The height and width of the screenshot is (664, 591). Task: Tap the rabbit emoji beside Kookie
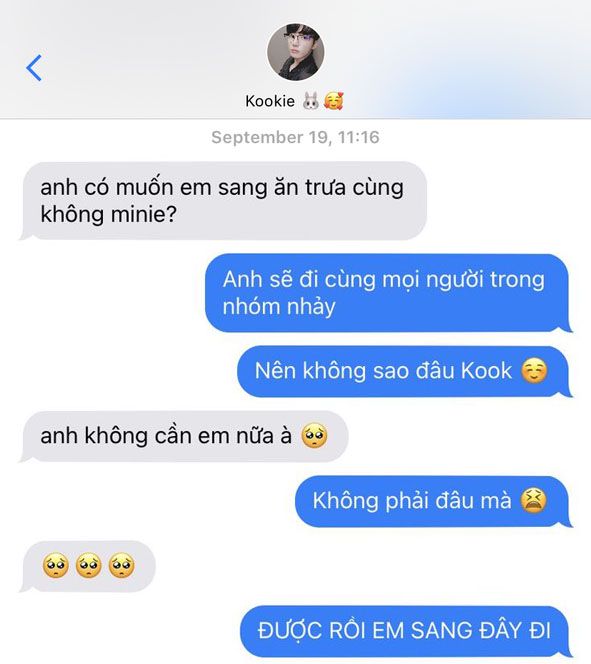click(x=311, y=102)
